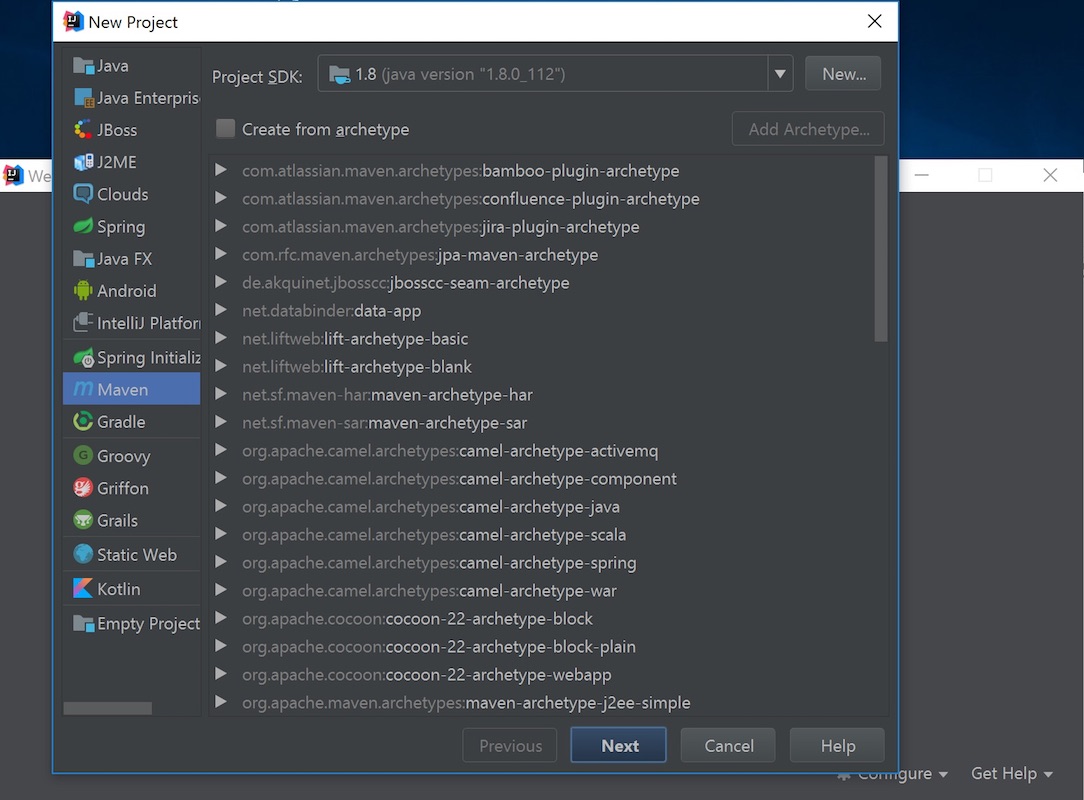Expand the bamboo-plugin-archetype entry
Viewport: 1084px width, 800px height.
coord(221,169)
